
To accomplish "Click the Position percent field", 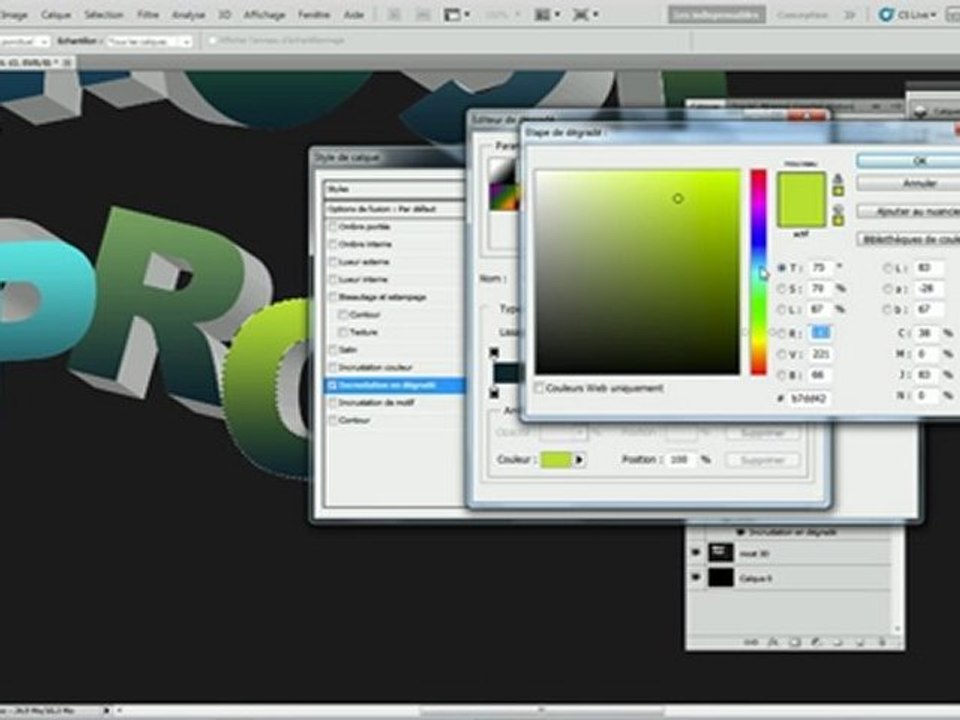I will pos(681,459).
